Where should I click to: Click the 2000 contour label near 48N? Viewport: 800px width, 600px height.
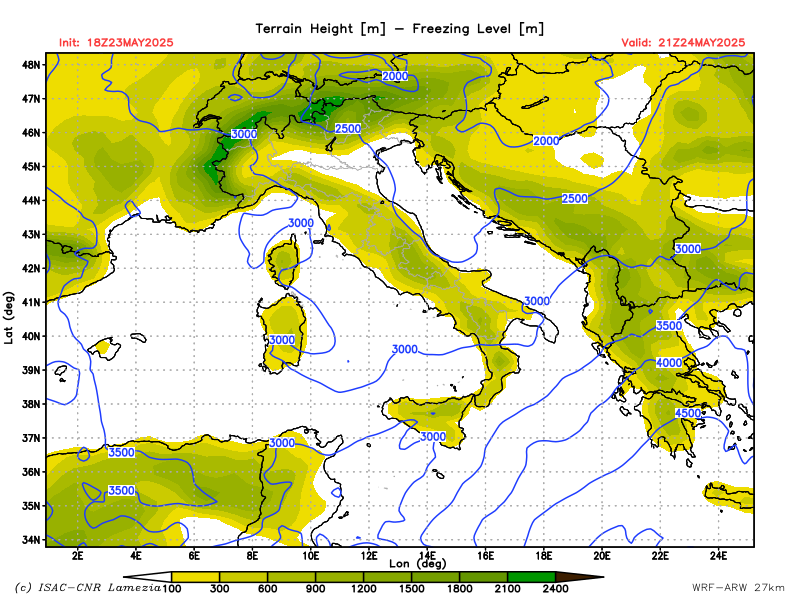(395, 76)
